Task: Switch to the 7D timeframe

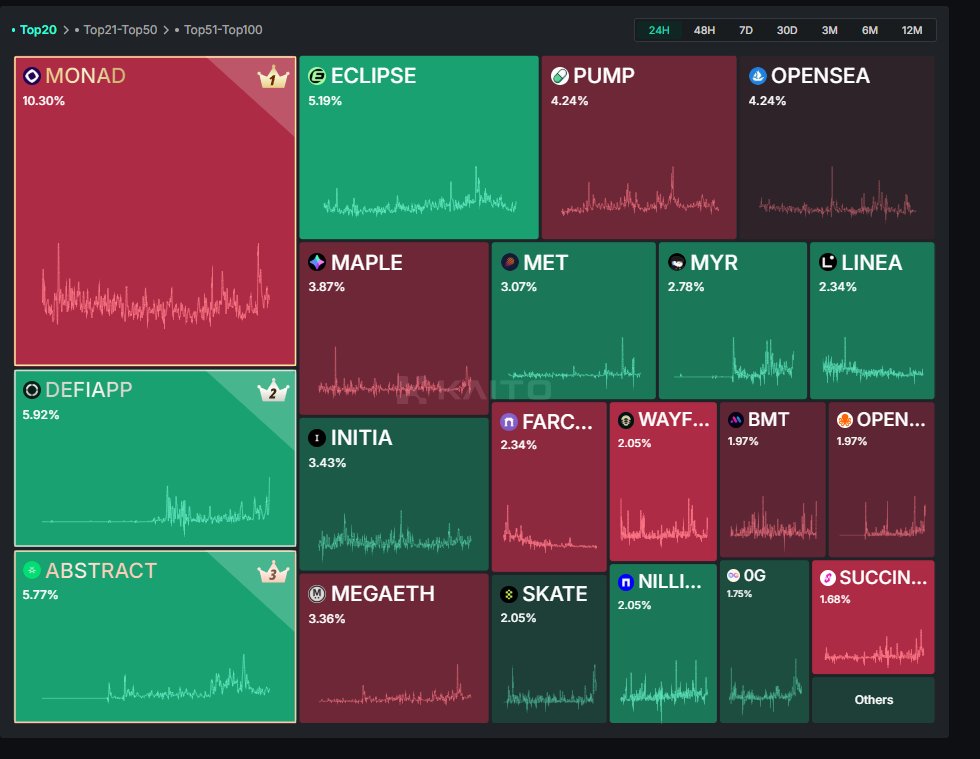Action: point(746,30)
